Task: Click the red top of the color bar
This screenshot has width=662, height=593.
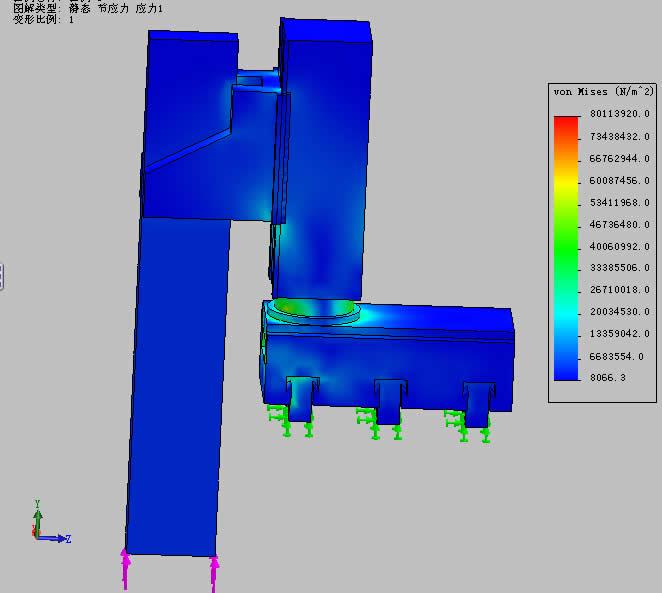Action: (566, 124)
